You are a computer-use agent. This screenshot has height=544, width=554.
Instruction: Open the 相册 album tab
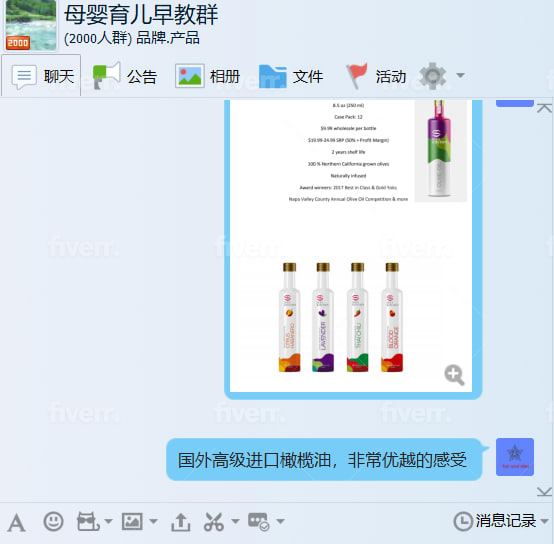coord(207,76)
